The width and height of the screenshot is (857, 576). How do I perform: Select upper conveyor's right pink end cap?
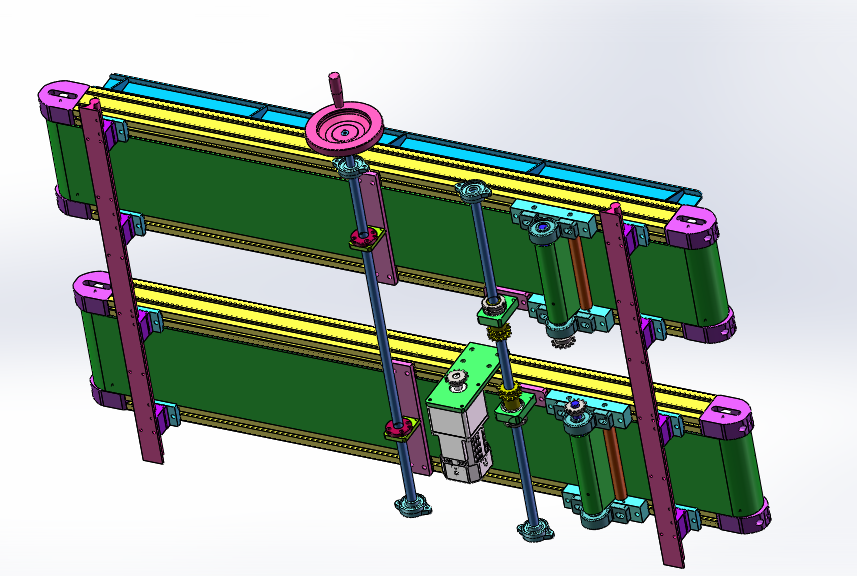click(x=690, y=229)
